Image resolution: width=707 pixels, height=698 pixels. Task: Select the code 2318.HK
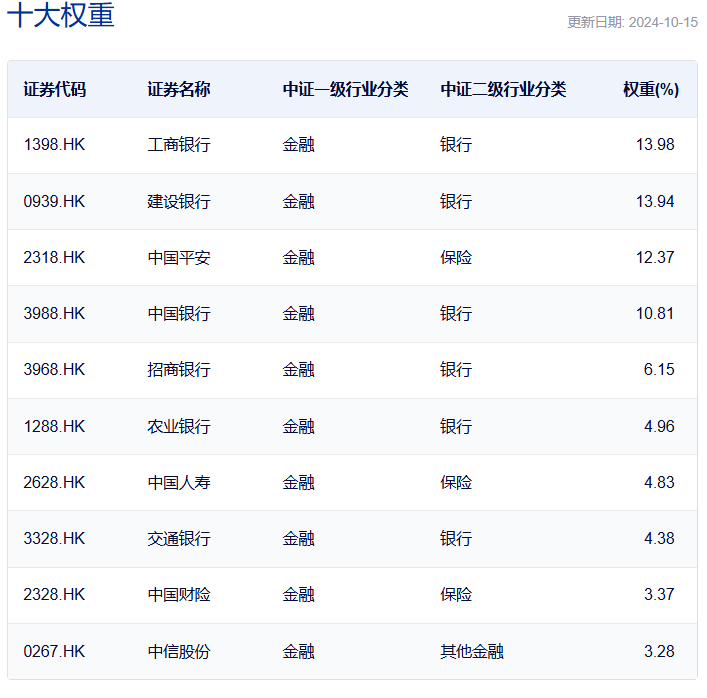point(54,257)
